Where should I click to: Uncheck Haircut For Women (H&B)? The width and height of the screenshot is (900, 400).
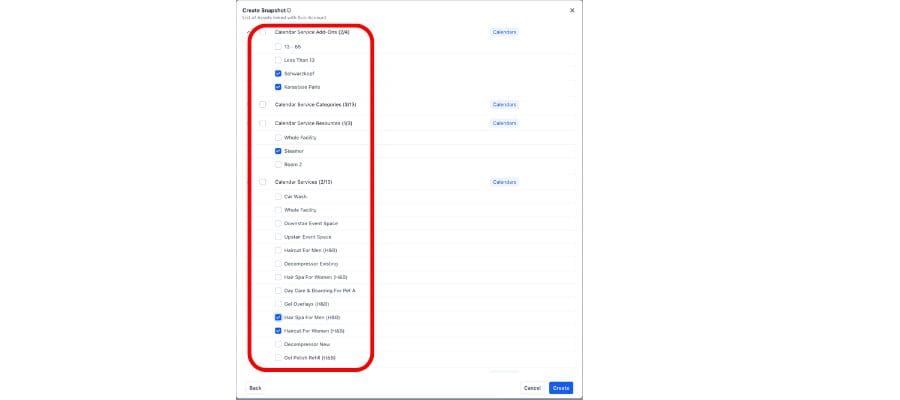tap(278, 330)
